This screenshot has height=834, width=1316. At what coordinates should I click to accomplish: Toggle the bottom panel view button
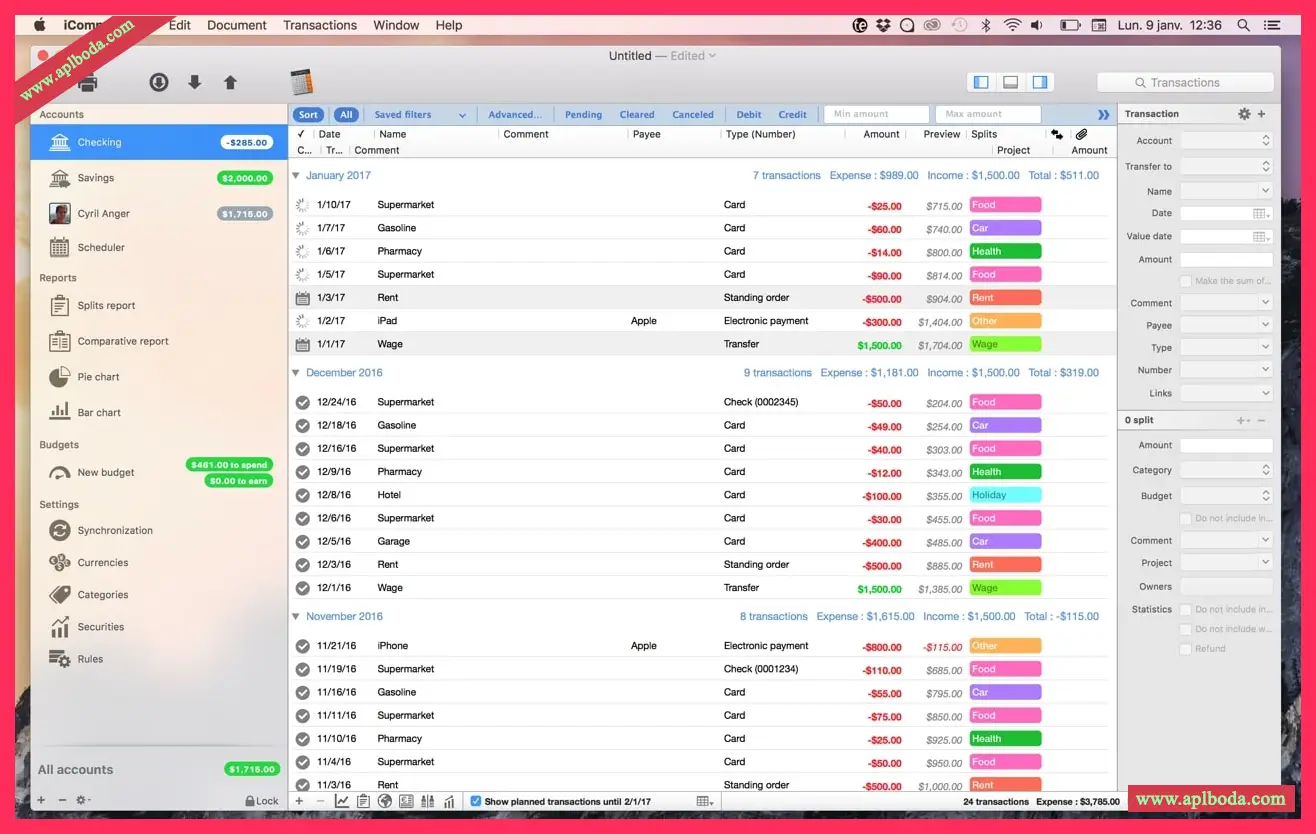[x=1011, y=82]
